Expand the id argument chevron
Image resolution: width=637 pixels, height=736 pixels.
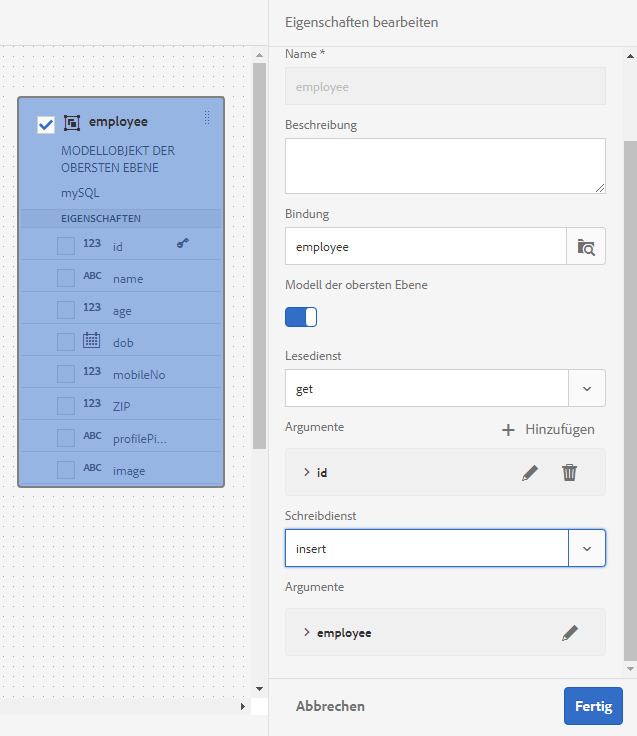click(x=307, y=472)
